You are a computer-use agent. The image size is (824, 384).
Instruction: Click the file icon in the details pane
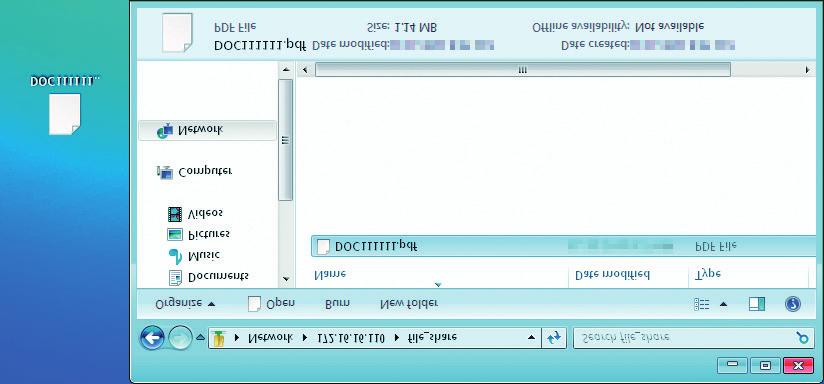(177, 33)
